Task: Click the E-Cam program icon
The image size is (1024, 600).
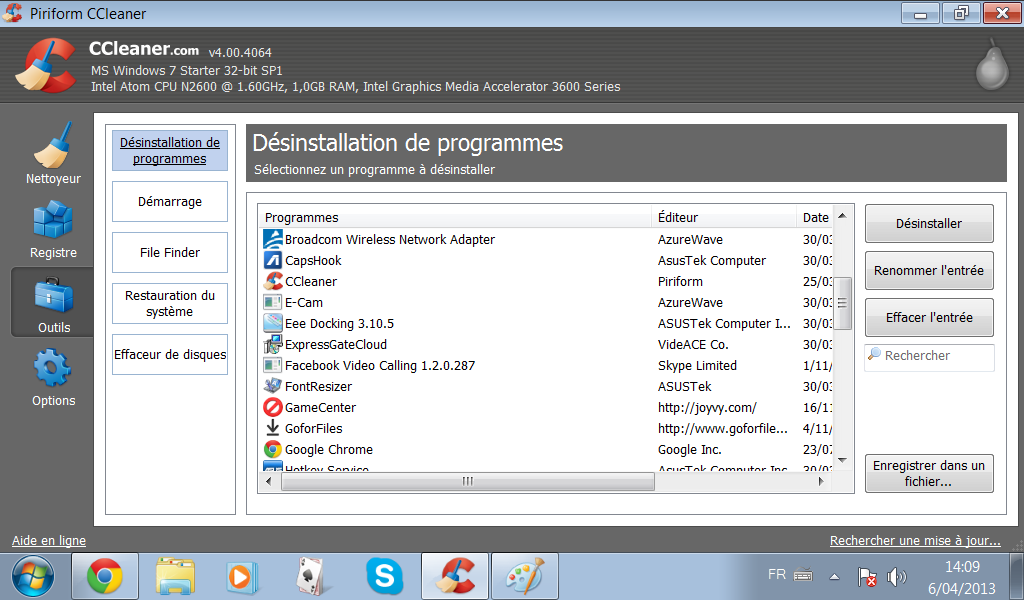Action: (272, 302)
